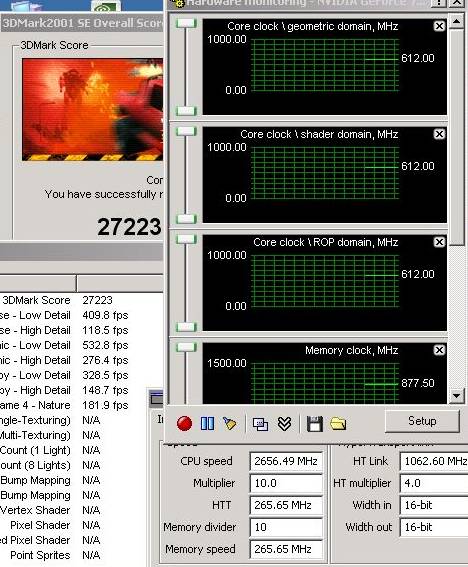Select the 3DMark Score row in results
The width and height of the screenshot is (468, 567).
click(x=81, y=300)
